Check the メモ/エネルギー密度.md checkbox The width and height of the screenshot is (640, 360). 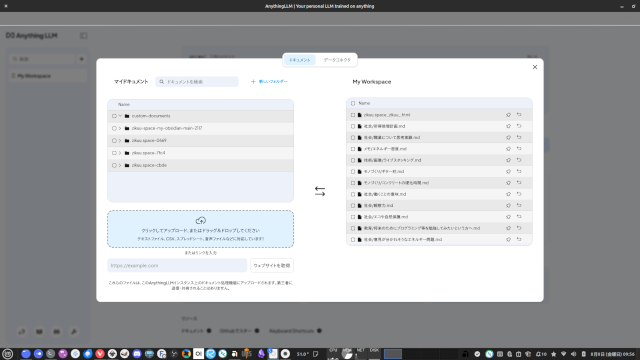[353, 149]
